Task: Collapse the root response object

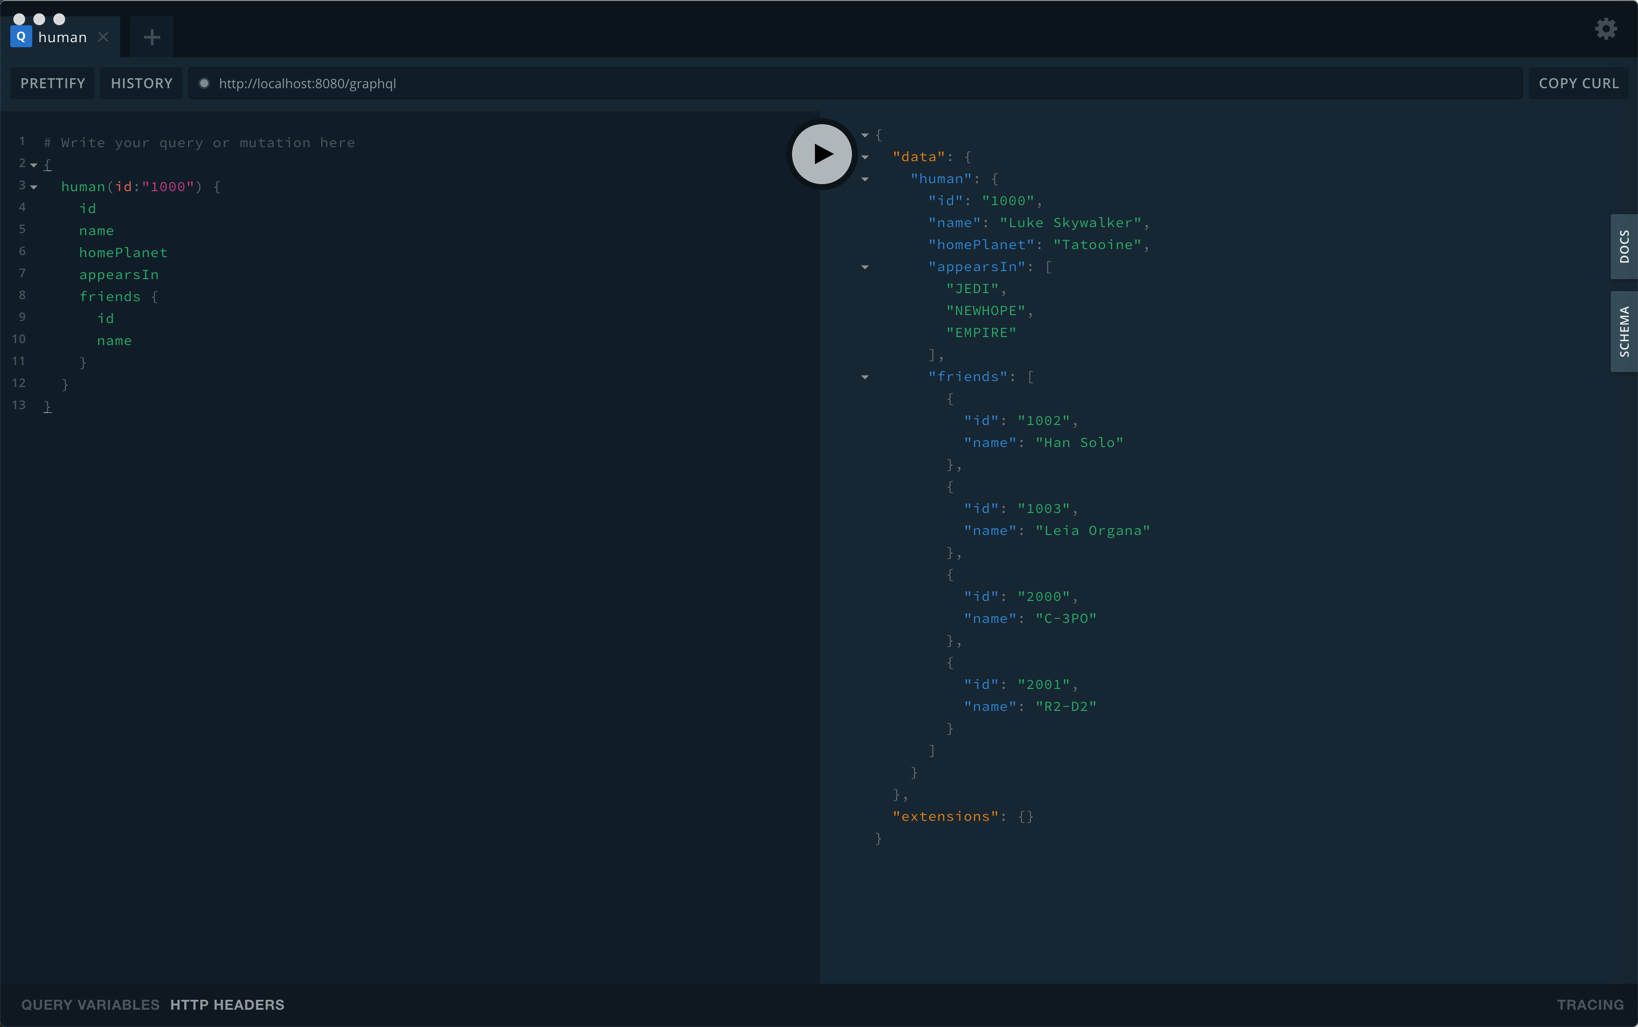Action: coord(865,135)
